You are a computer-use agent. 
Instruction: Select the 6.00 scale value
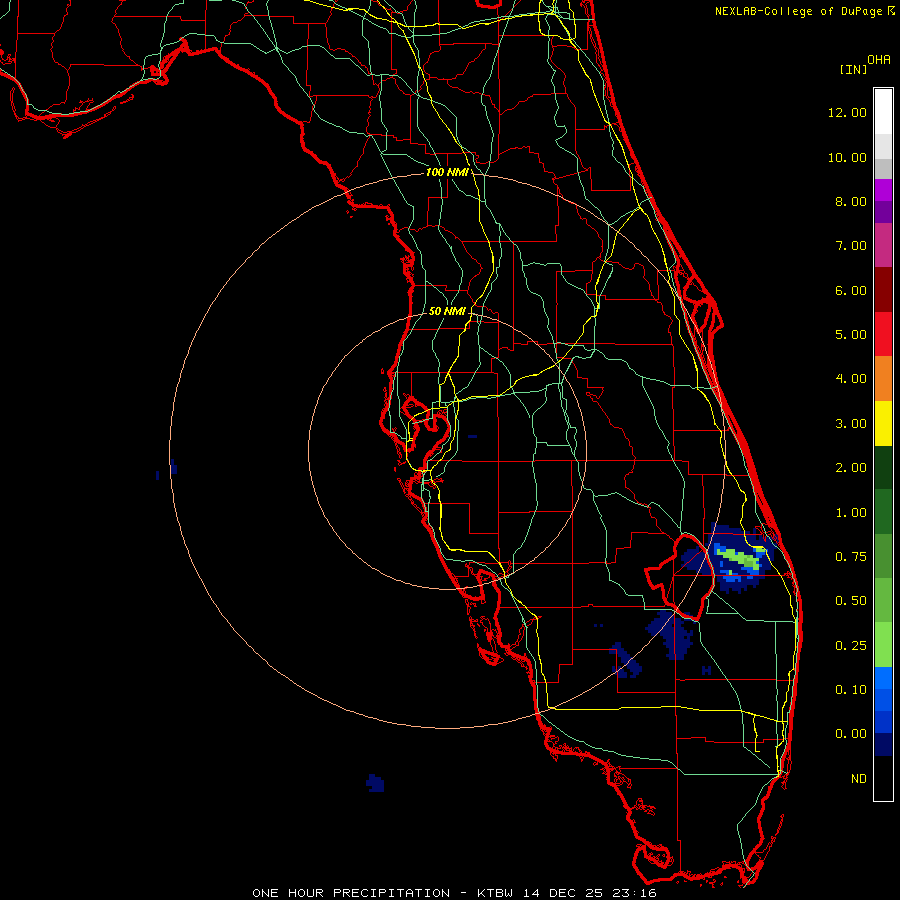[851, 290]
